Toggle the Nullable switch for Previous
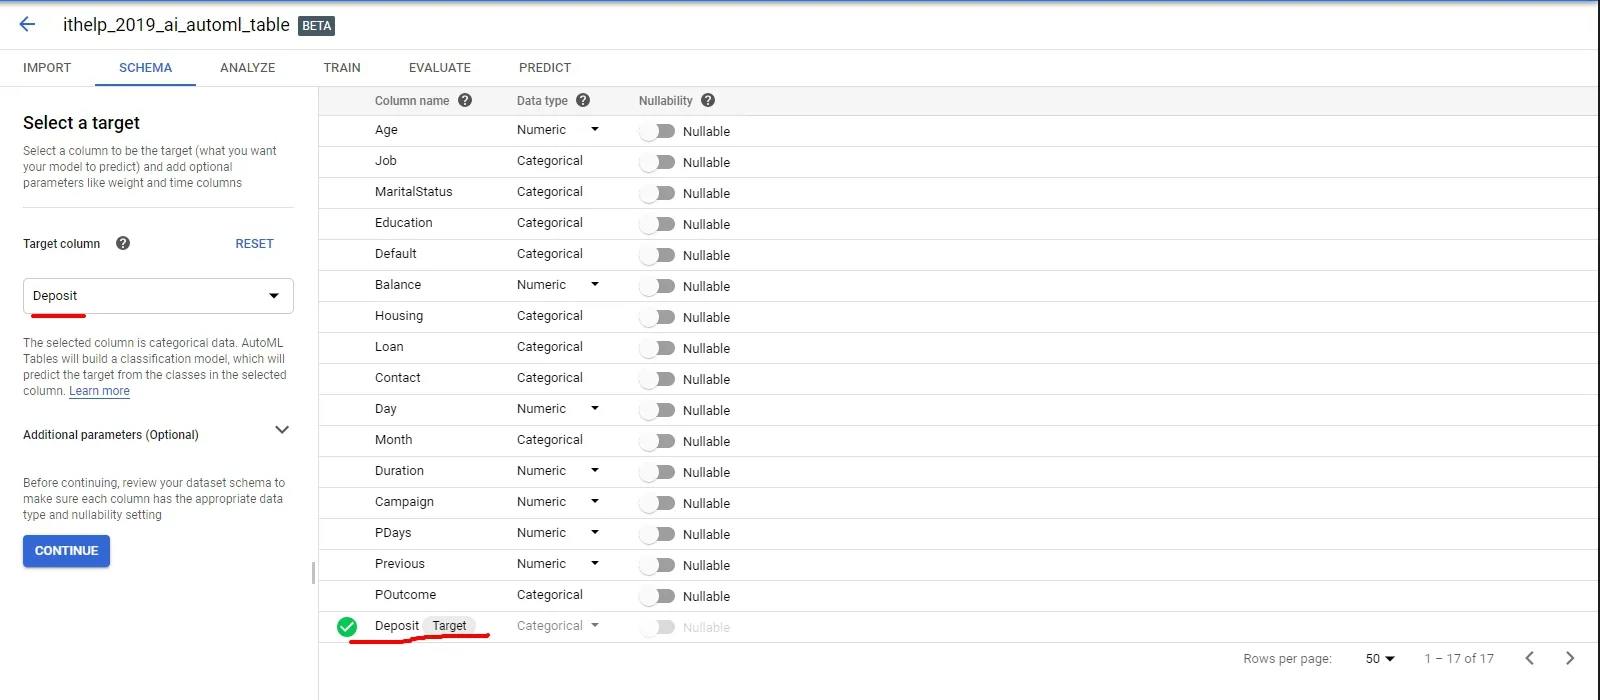Screen dimensions: 1600x700 pyautogui.click(x=657, y=565)
